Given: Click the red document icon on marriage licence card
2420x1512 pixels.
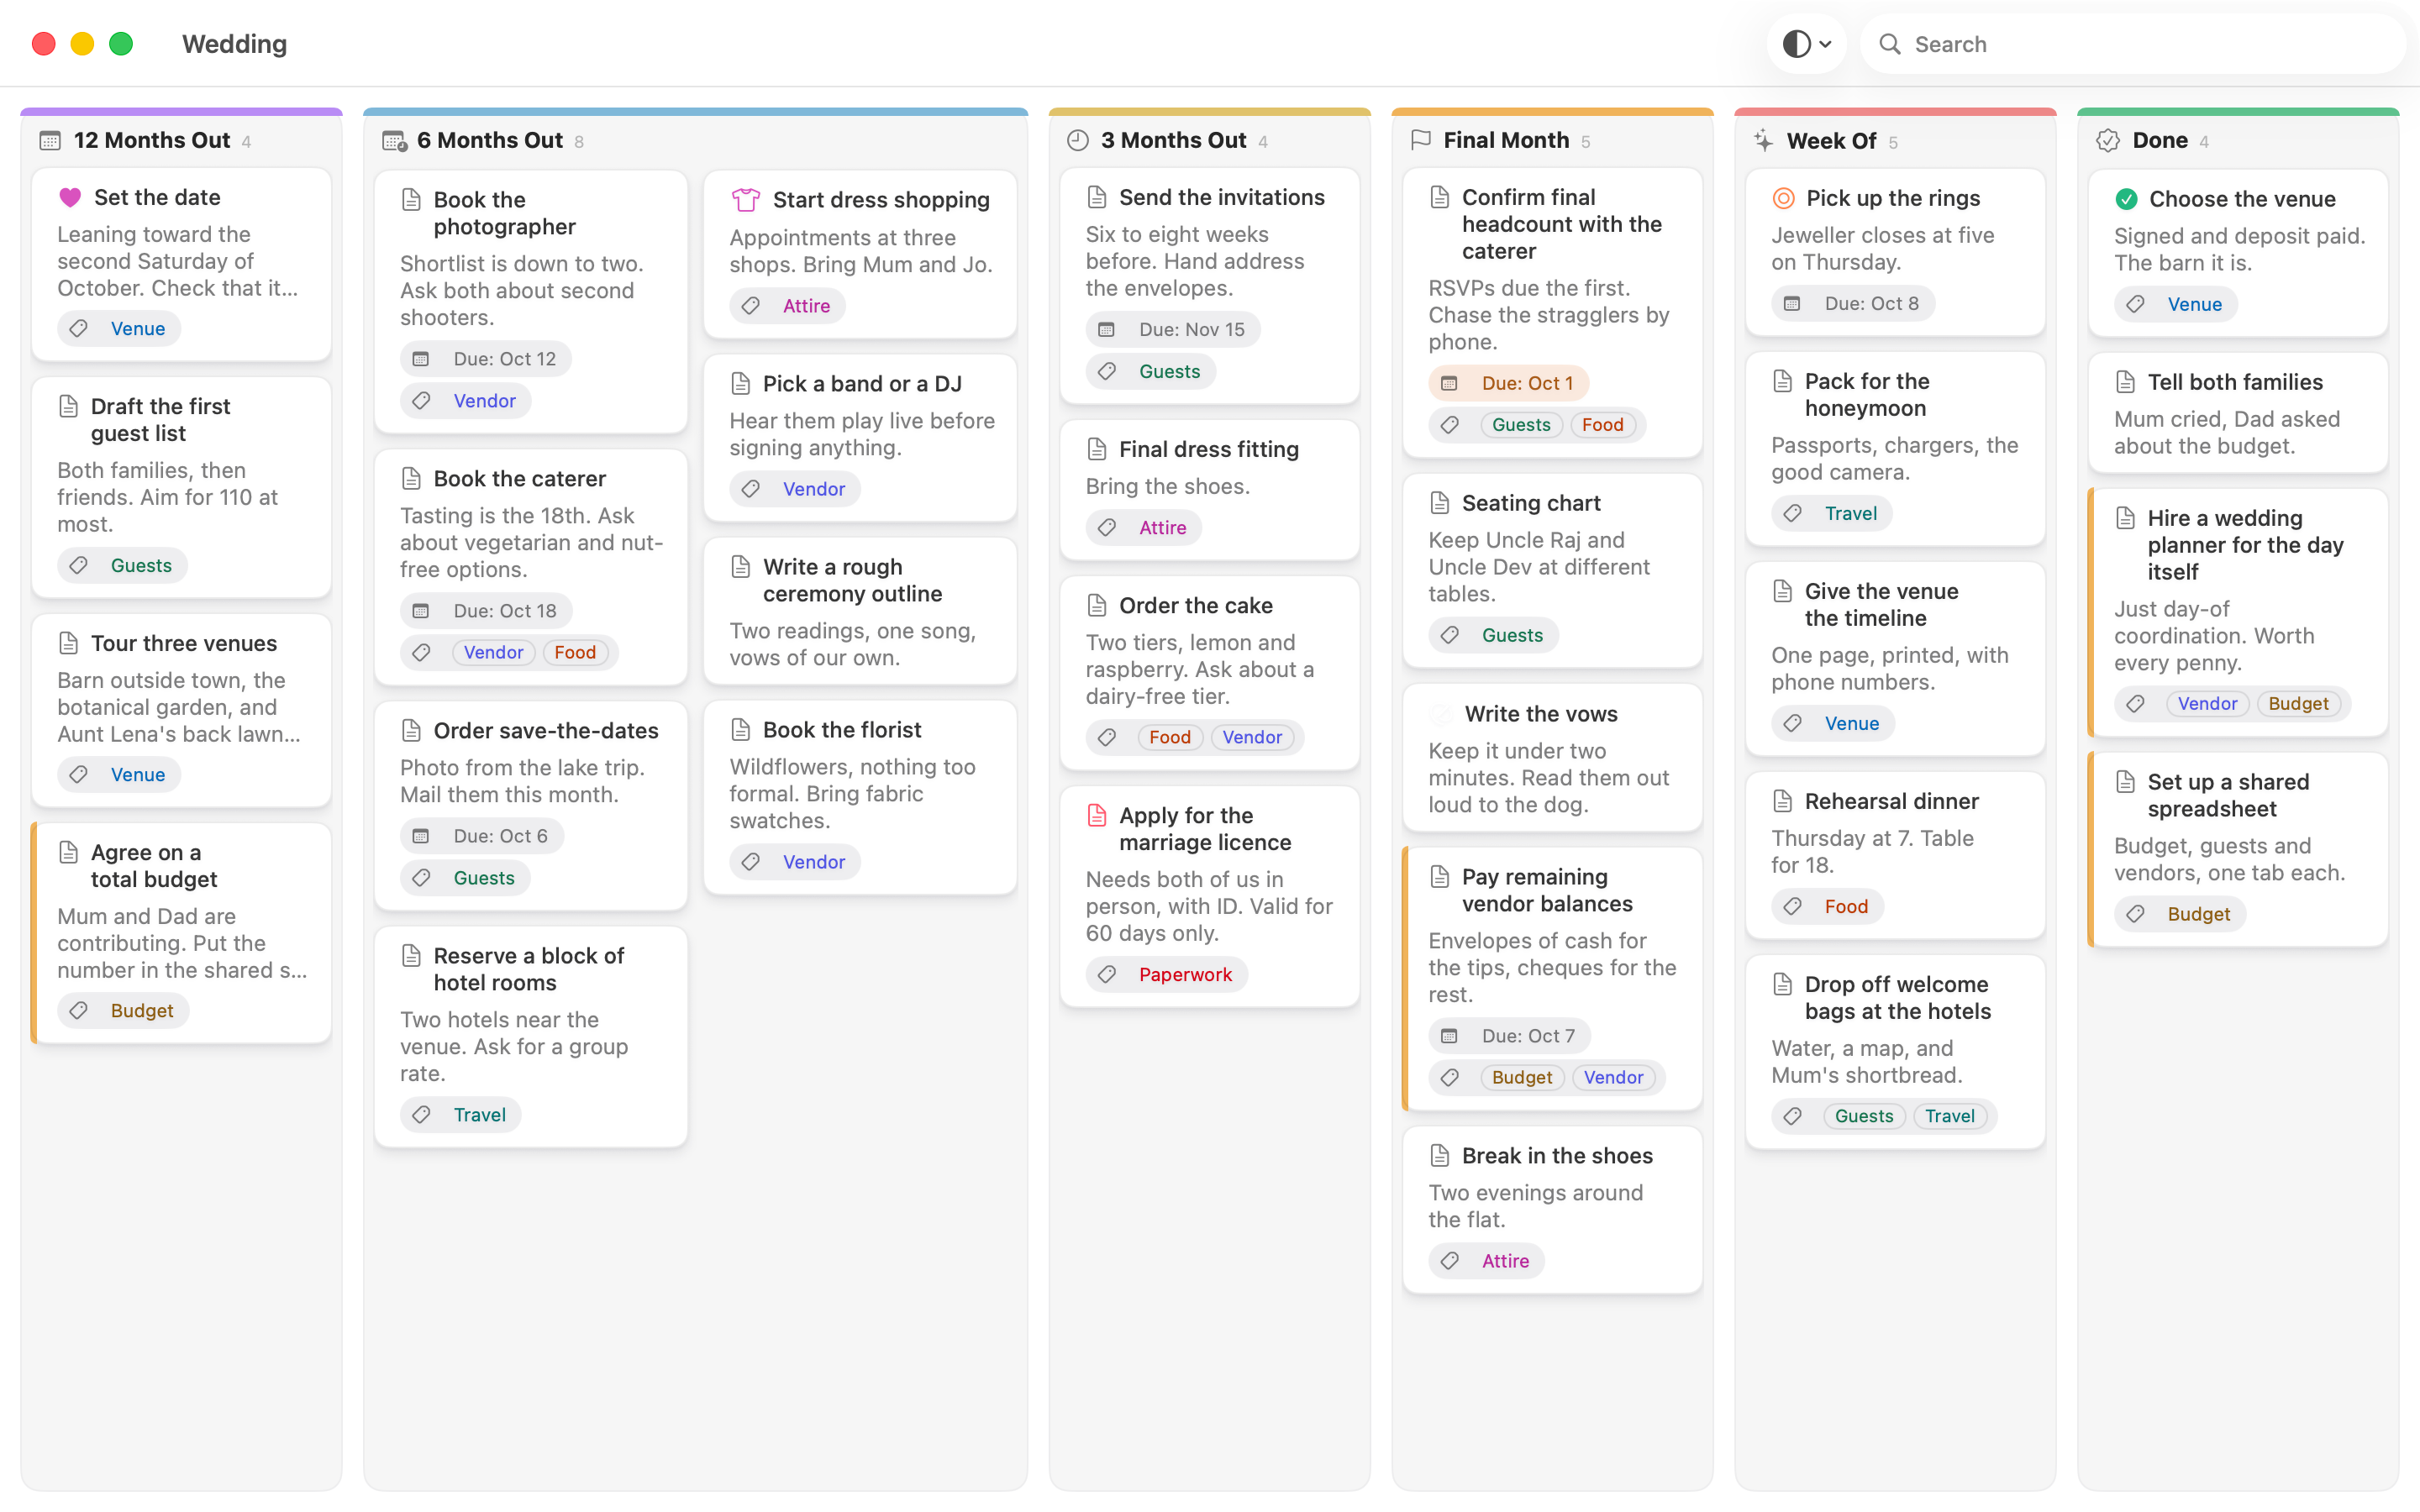Looking at the screenshot, I should click(1096, 815).
